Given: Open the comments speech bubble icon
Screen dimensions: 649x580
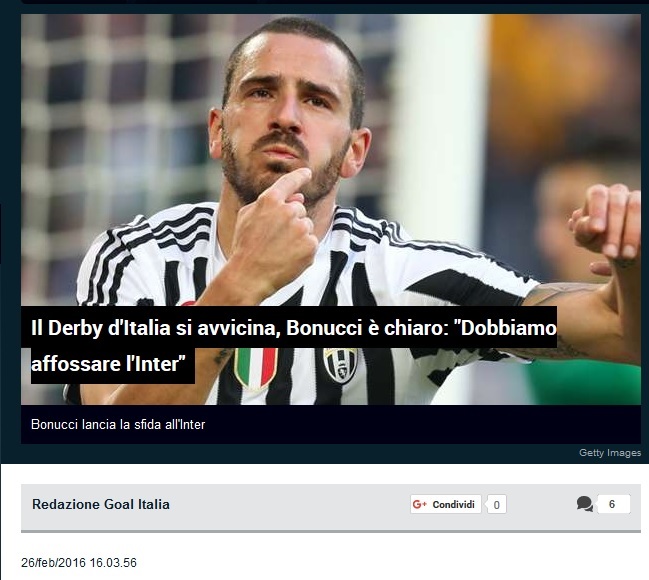Looking at the screenshot, I should (x=584, y=504).
